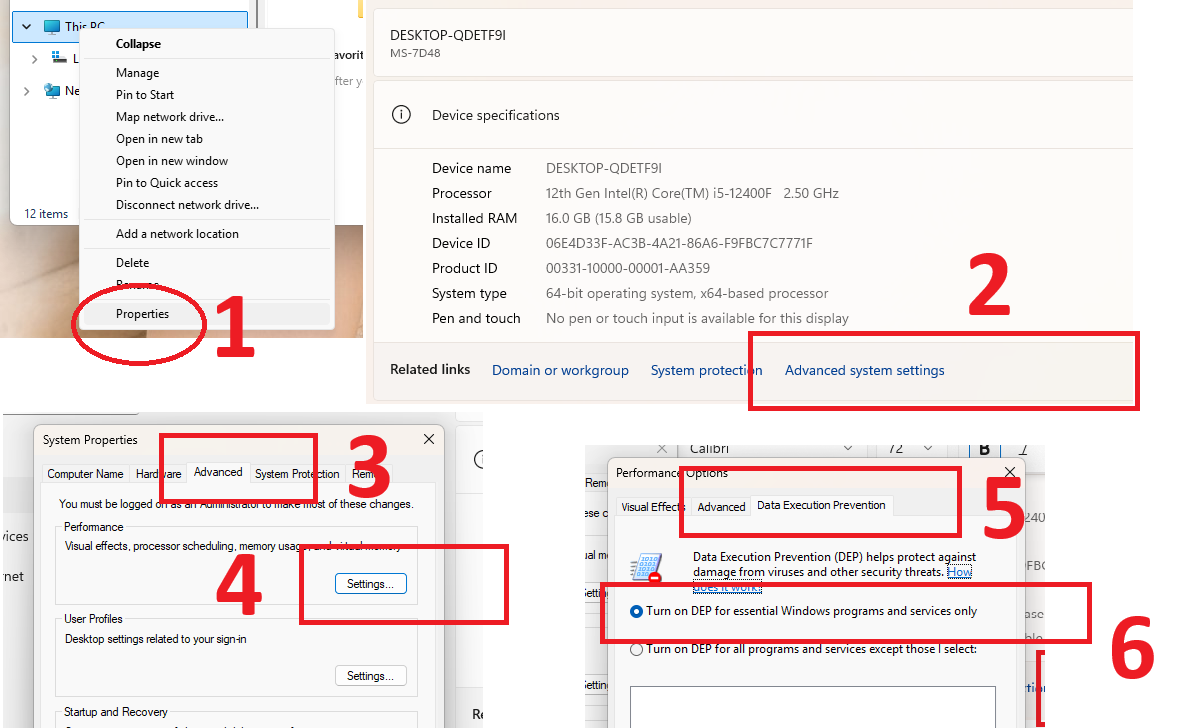Collapse the This PC tree node

pos(26,27)
